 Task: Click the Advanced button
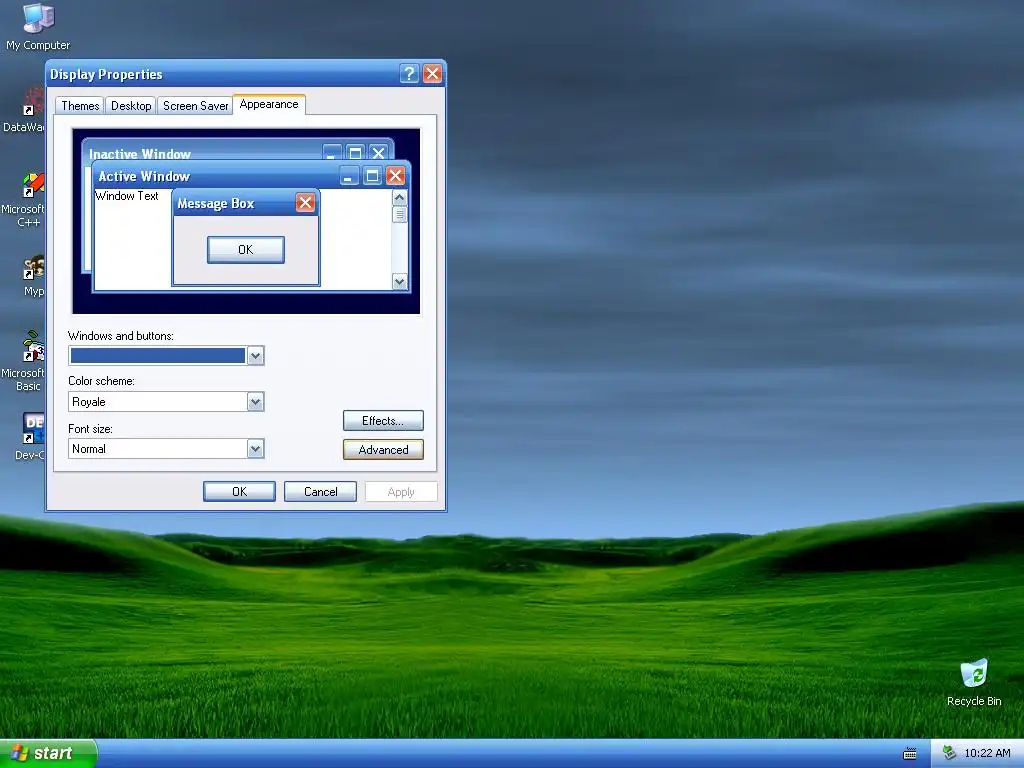pyautogui.click(x=383, y=449)
